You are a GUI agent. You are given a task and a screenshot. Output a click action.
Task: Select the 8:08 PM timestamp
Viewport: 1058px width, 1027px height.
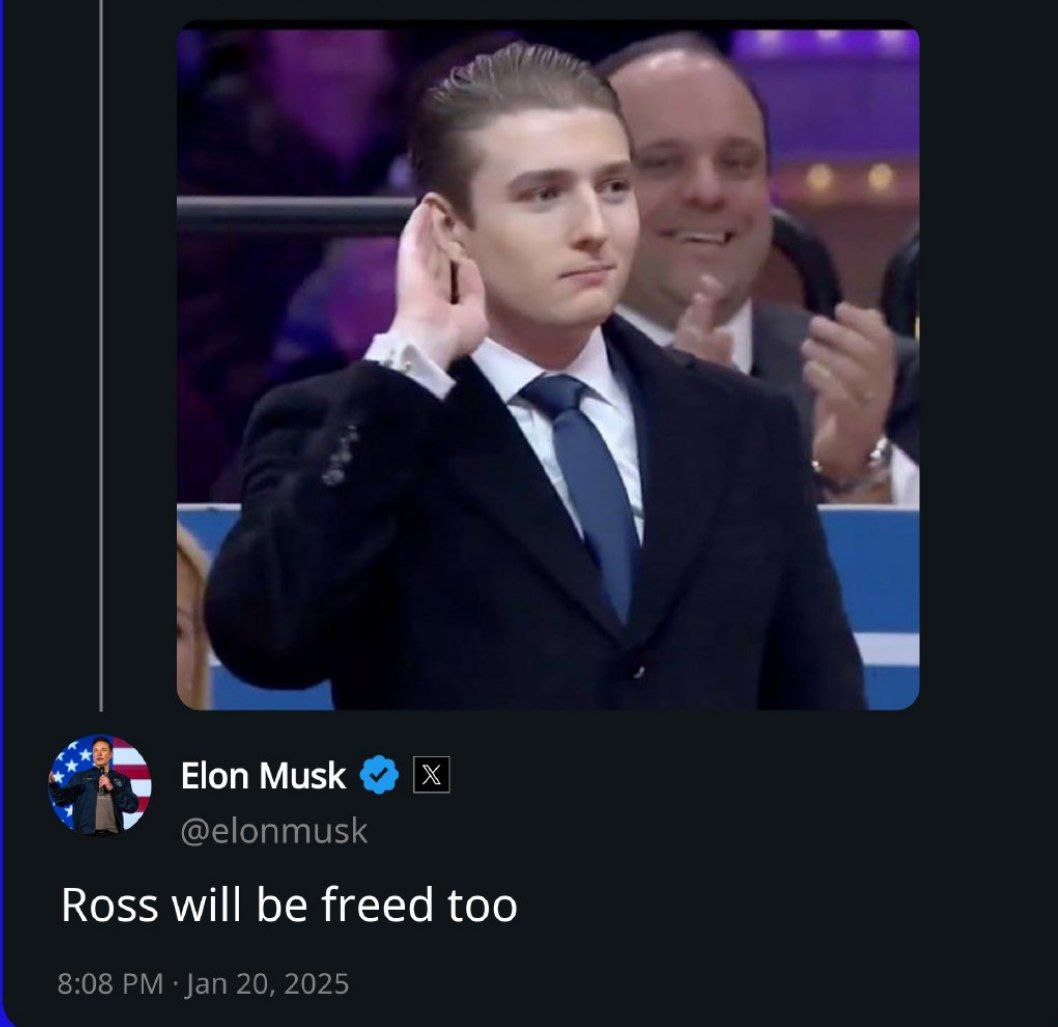(111, 983)
